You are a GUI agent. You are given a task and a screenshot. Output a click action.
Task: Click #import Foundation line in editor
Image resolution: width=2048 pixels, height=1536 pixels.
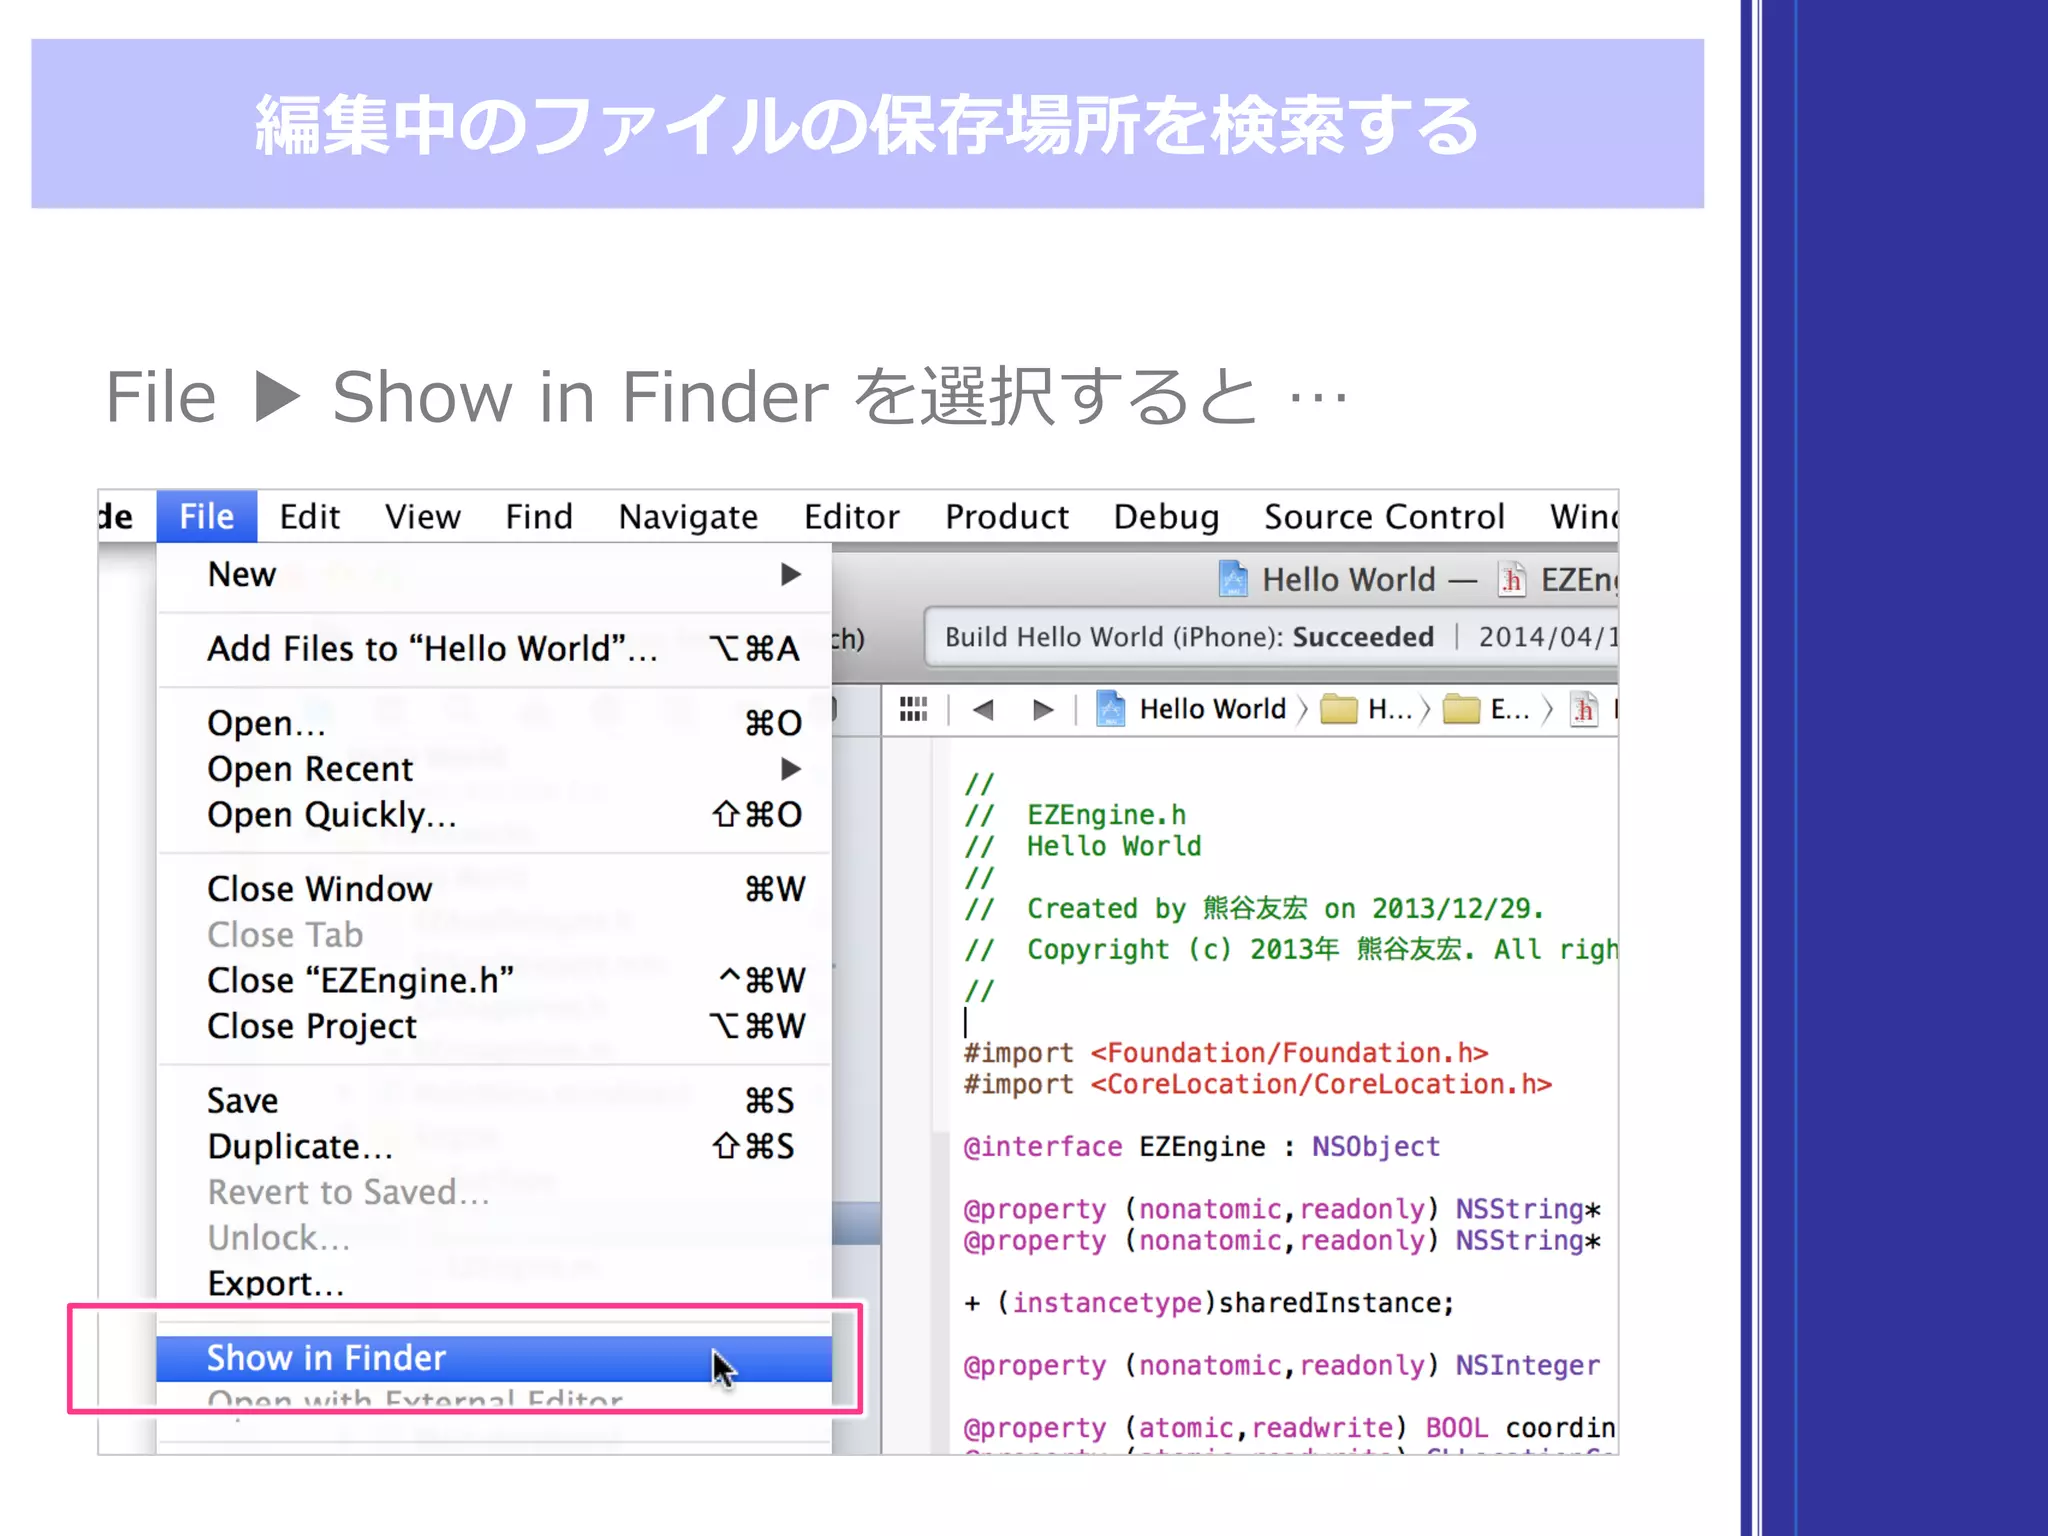pos(1226,1053)
